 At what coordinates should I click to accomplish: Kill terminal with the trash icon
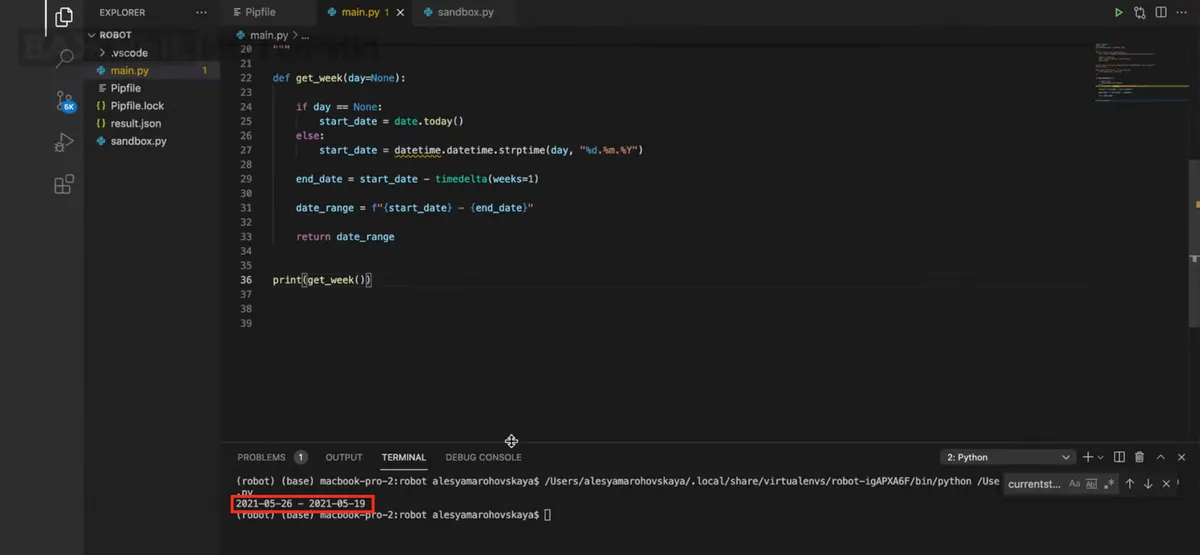1139,457
